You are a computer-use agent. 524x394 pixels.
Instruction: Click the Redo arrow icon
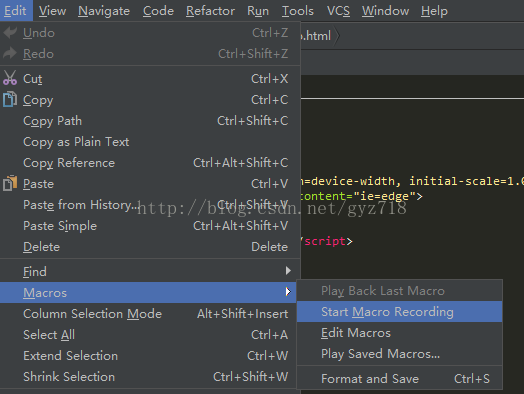pyautogui.click(x=10, y=53)
